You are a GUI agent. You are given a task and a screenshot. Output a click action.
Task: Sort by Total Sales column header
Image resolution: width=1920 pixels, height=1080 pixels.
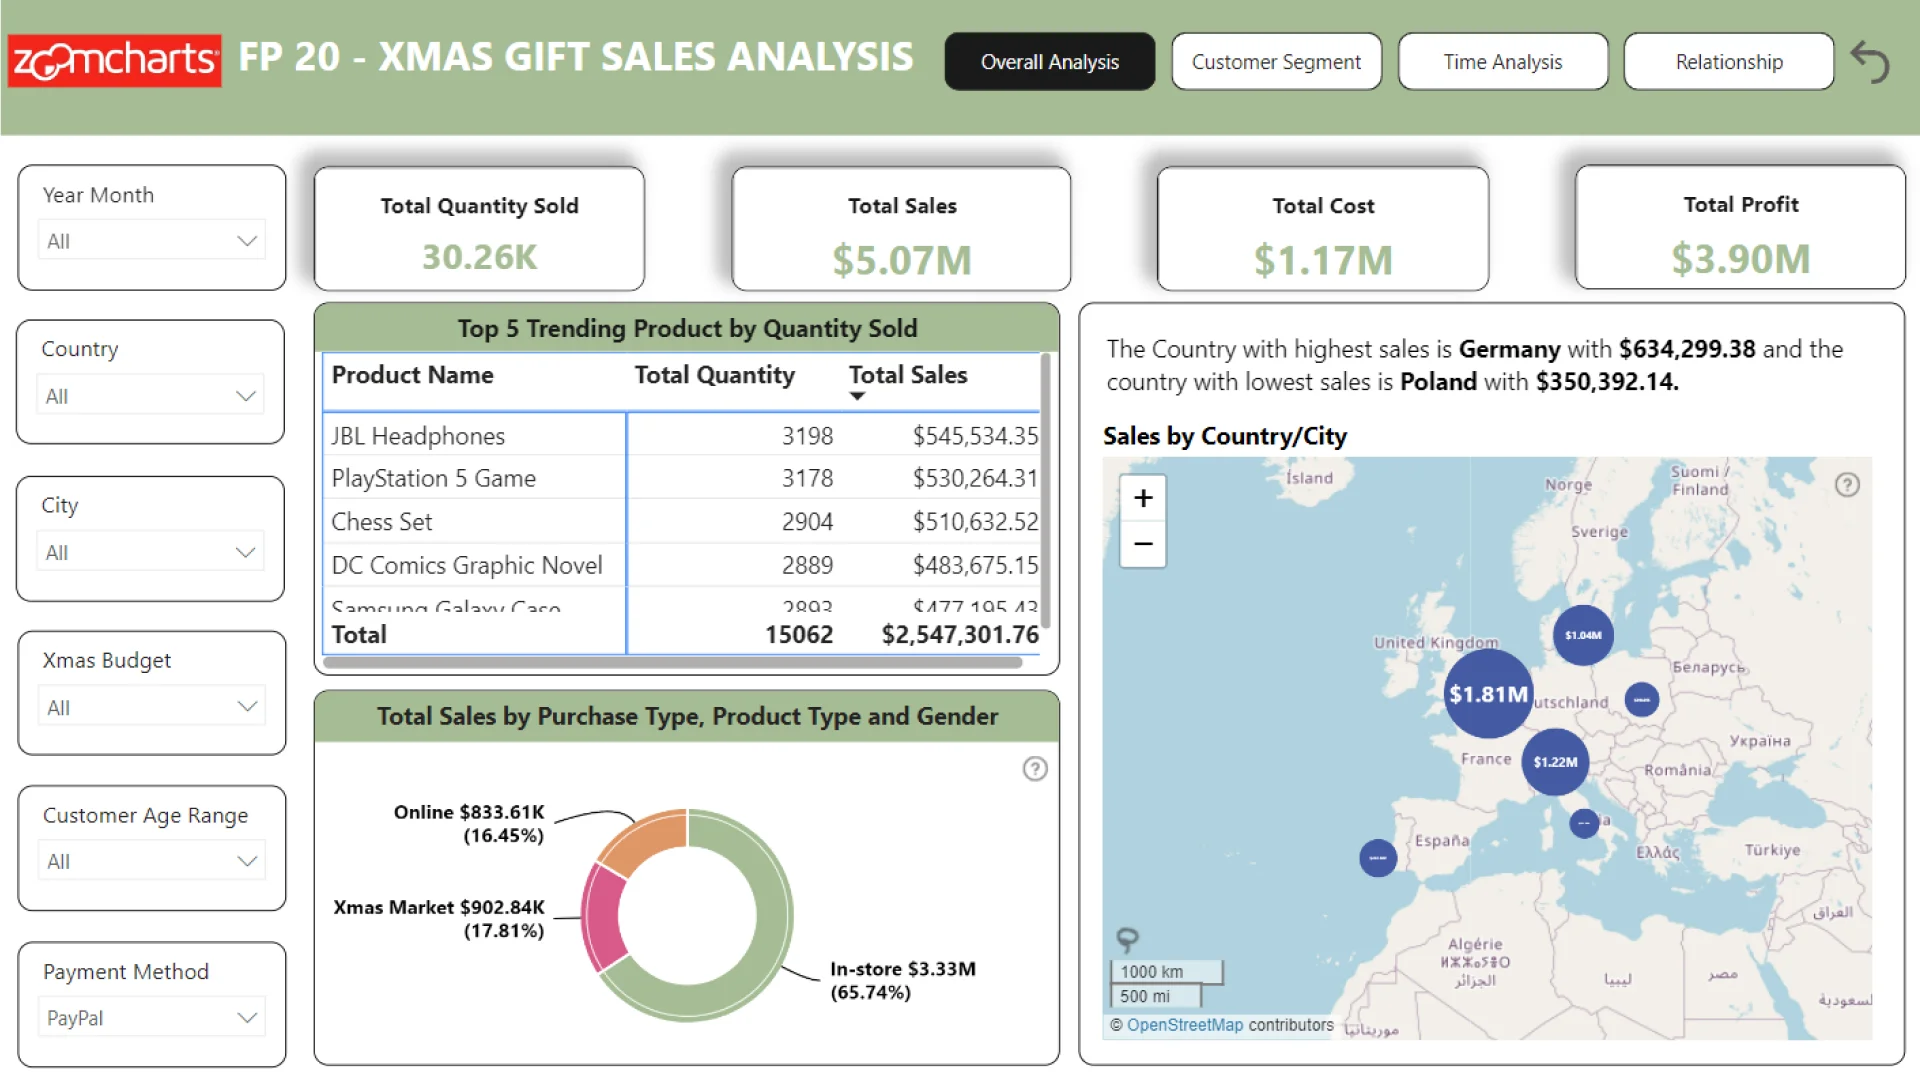point(908,375)
